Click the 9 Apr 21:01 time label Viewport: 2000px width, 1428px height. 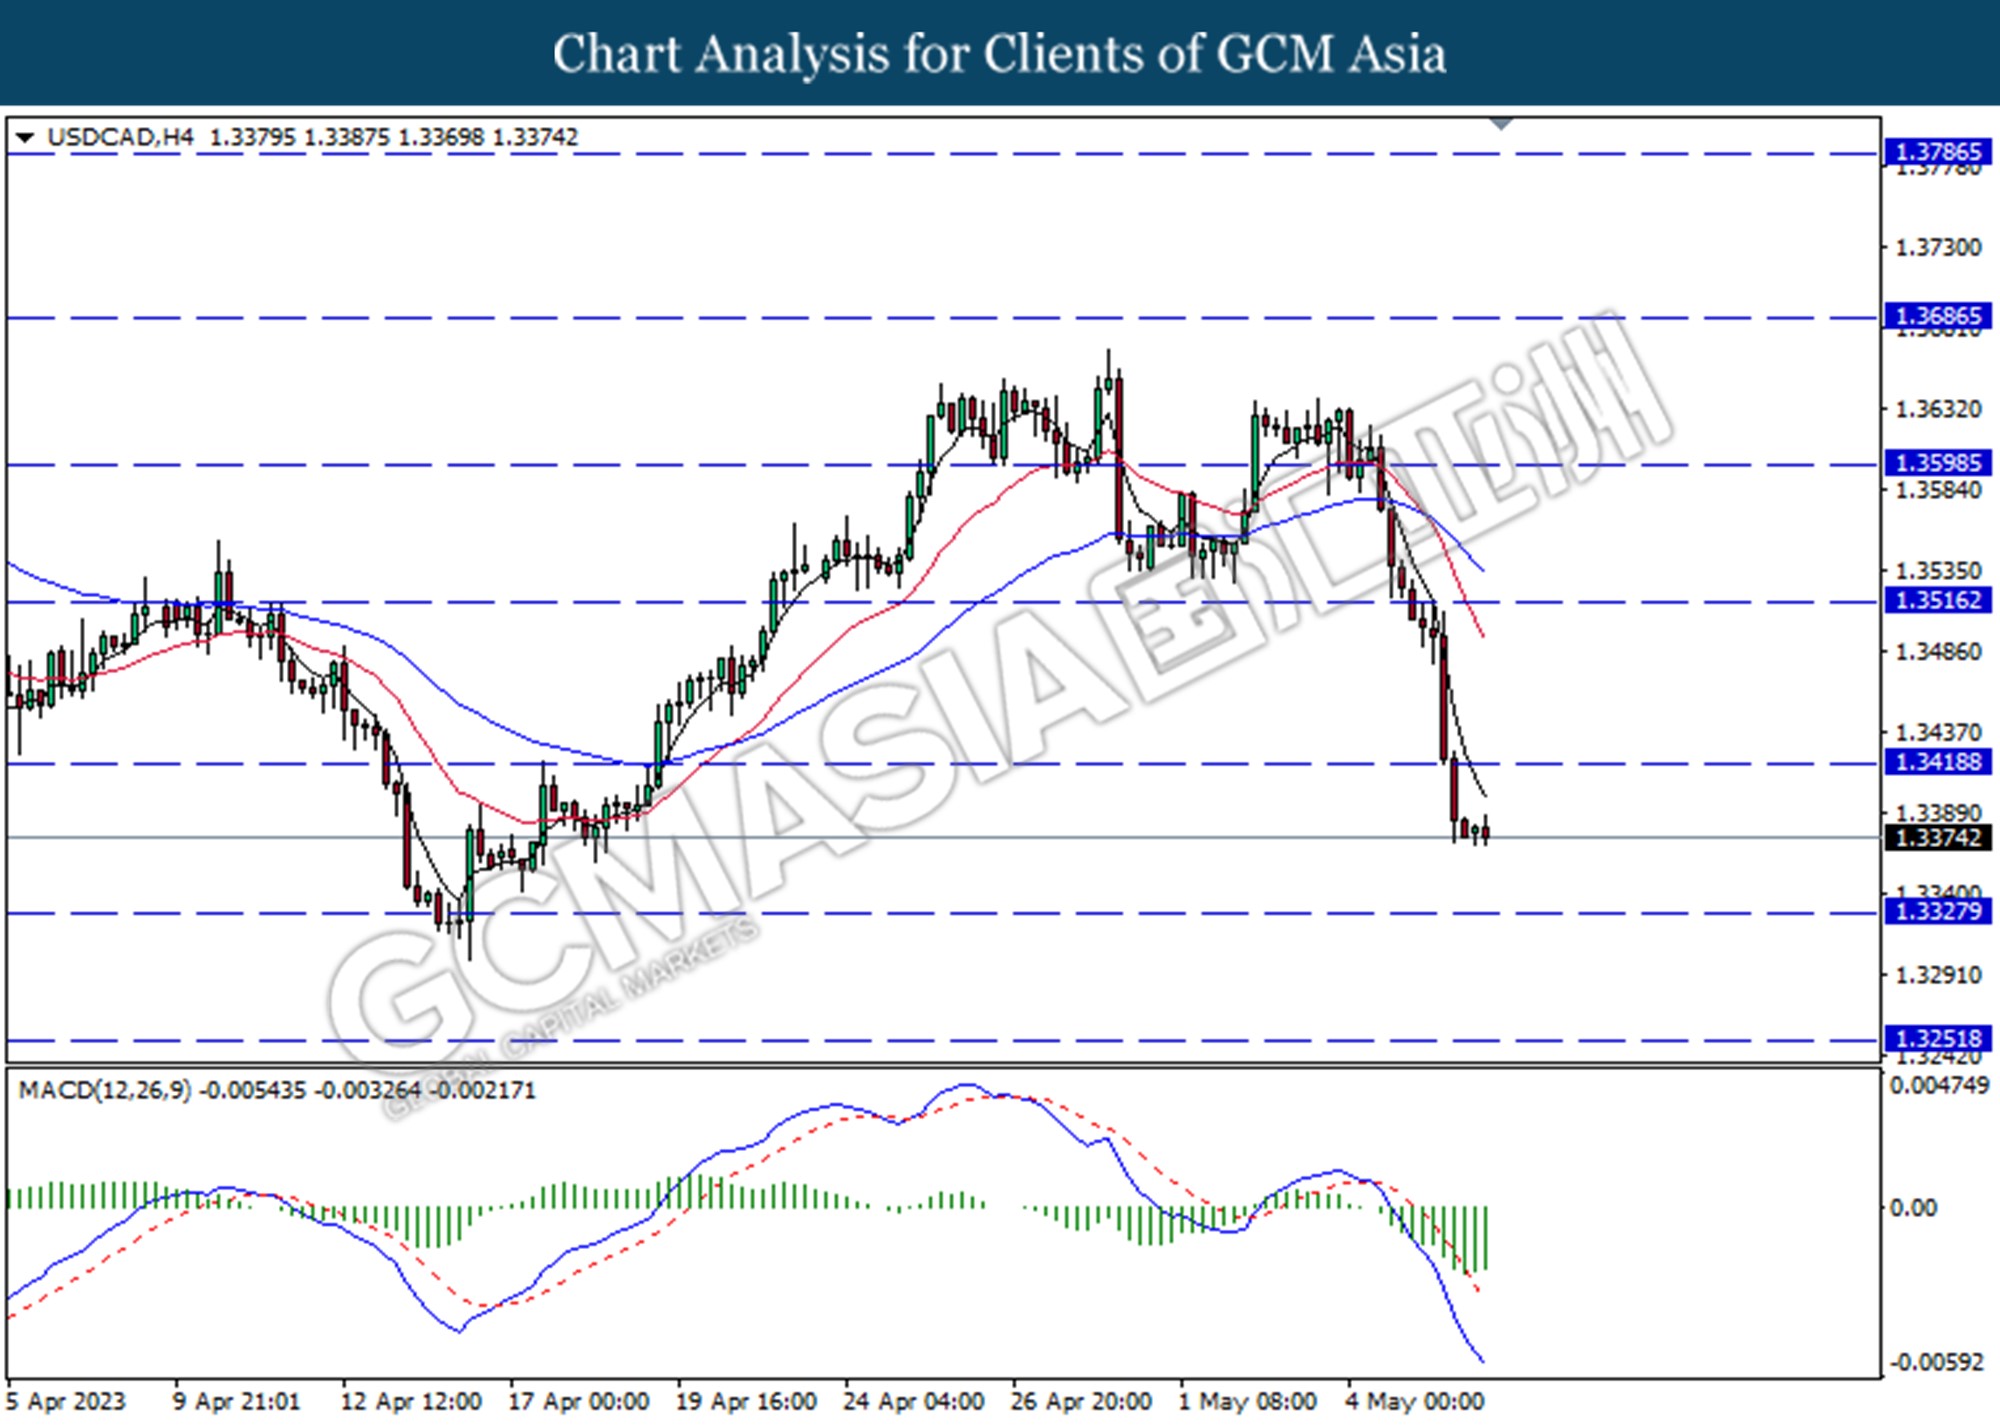[x=236, y=1402]
